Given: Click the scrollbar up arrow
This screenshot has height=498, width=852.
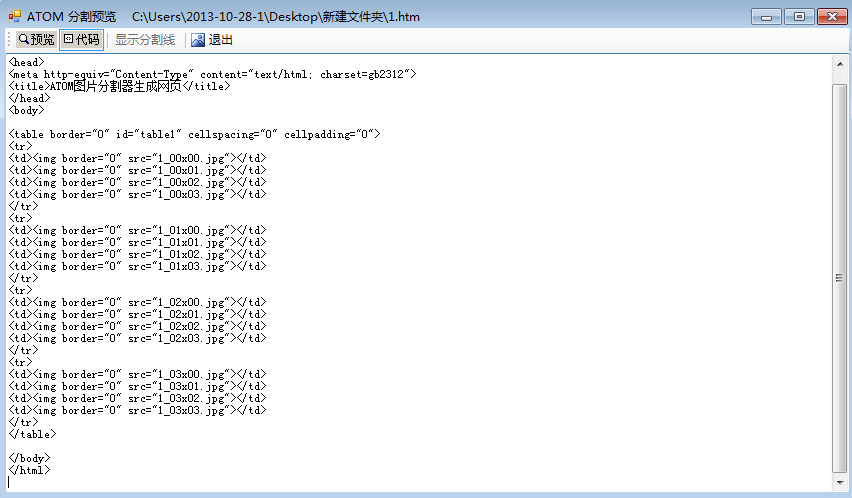Looking at the screenshot, I should pos(838,64).
